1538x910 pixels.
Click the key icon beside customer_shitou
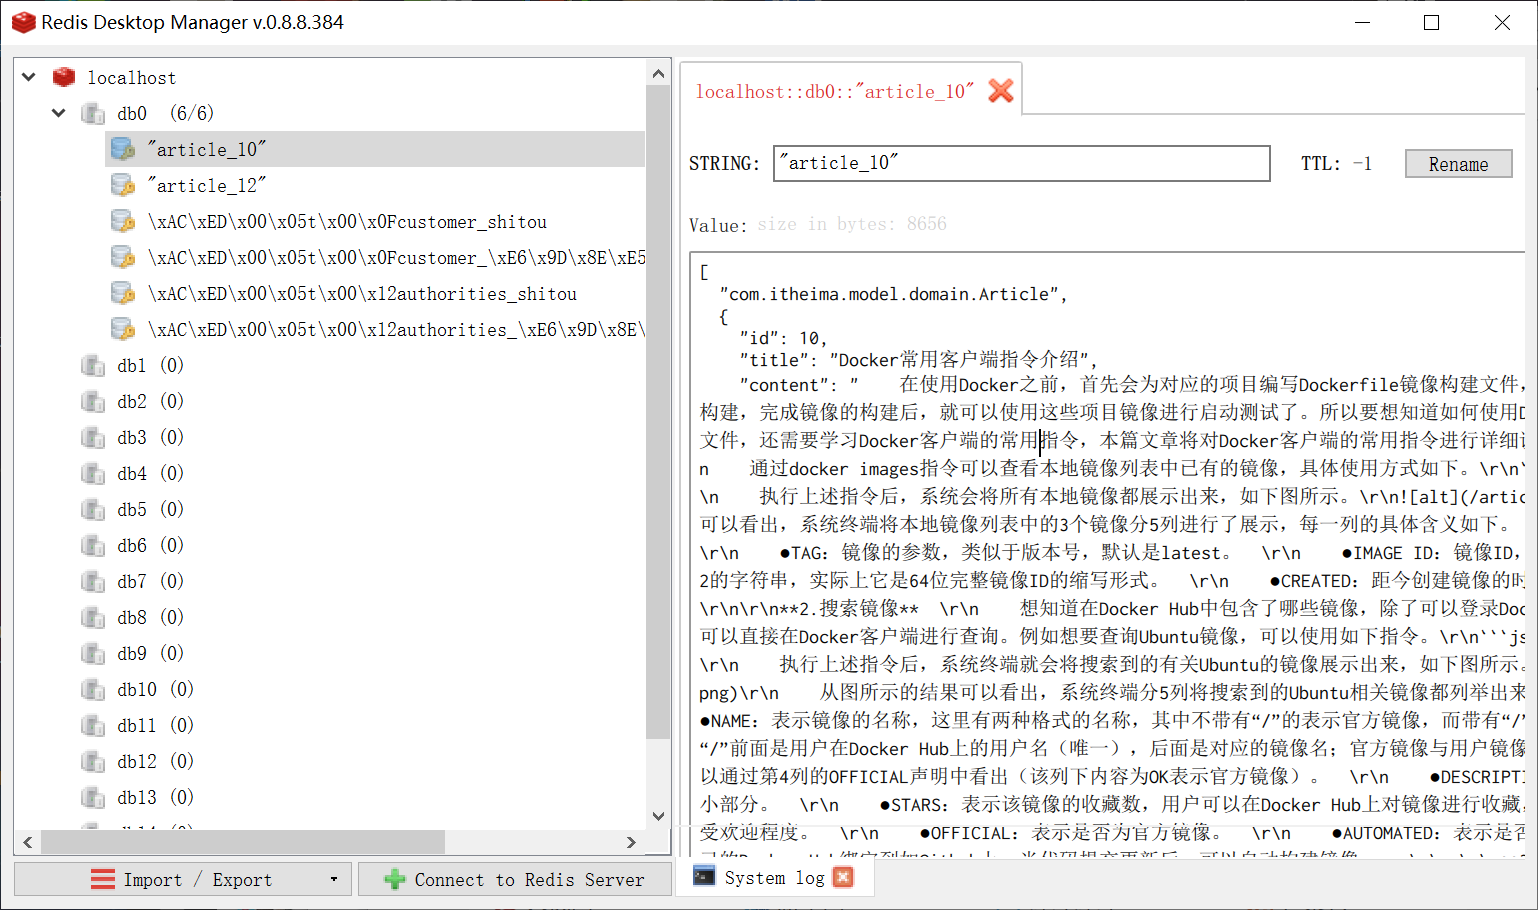tap(123, 221)
